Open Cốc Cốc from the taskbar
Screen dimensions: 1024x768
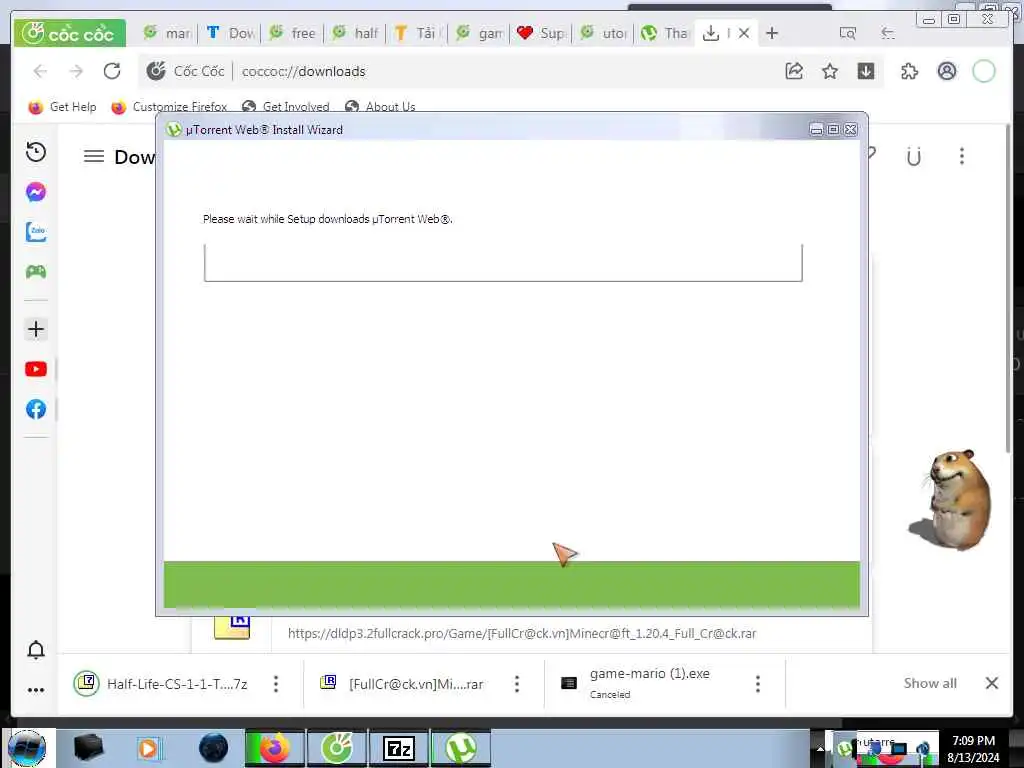click(x=337, y=748)
